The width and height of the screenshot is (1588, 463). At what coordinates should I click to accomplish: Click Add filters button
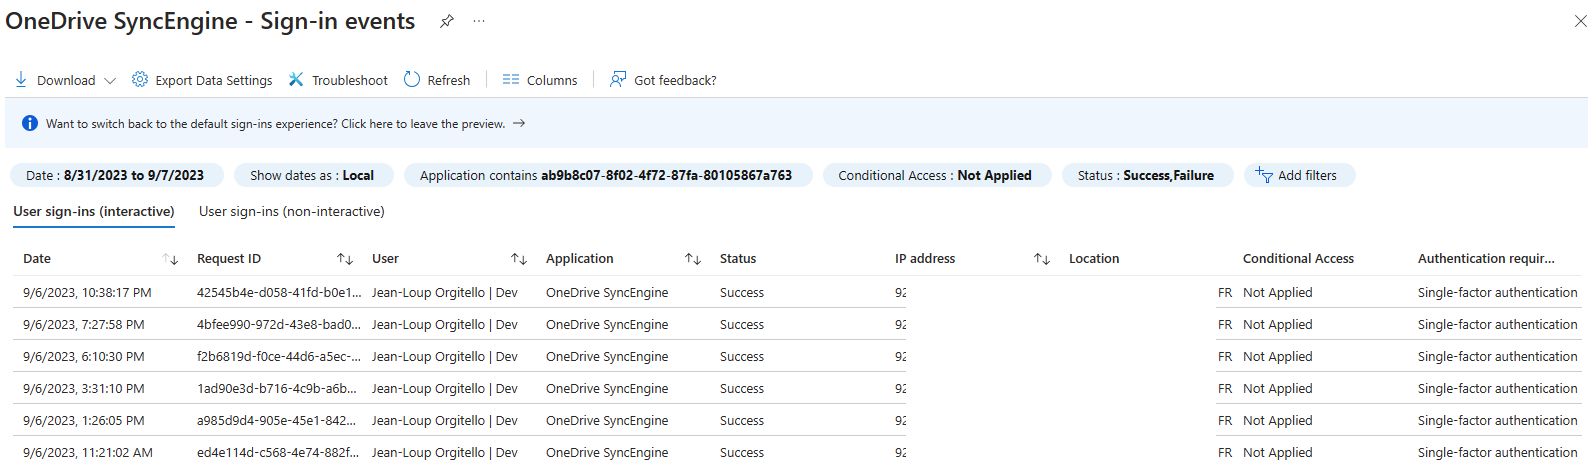click(1299, 175)
